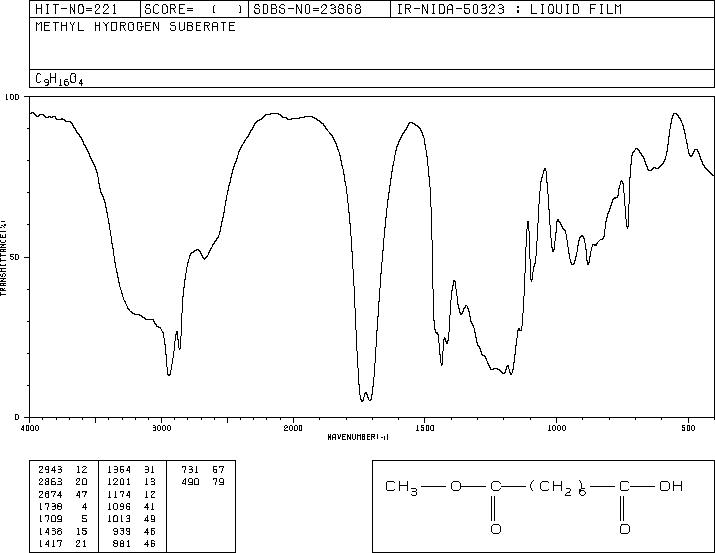Click the TRANSMITTANCE y-axis title
The height and width of the screenshot is (553, 715).
click(3, 258)
